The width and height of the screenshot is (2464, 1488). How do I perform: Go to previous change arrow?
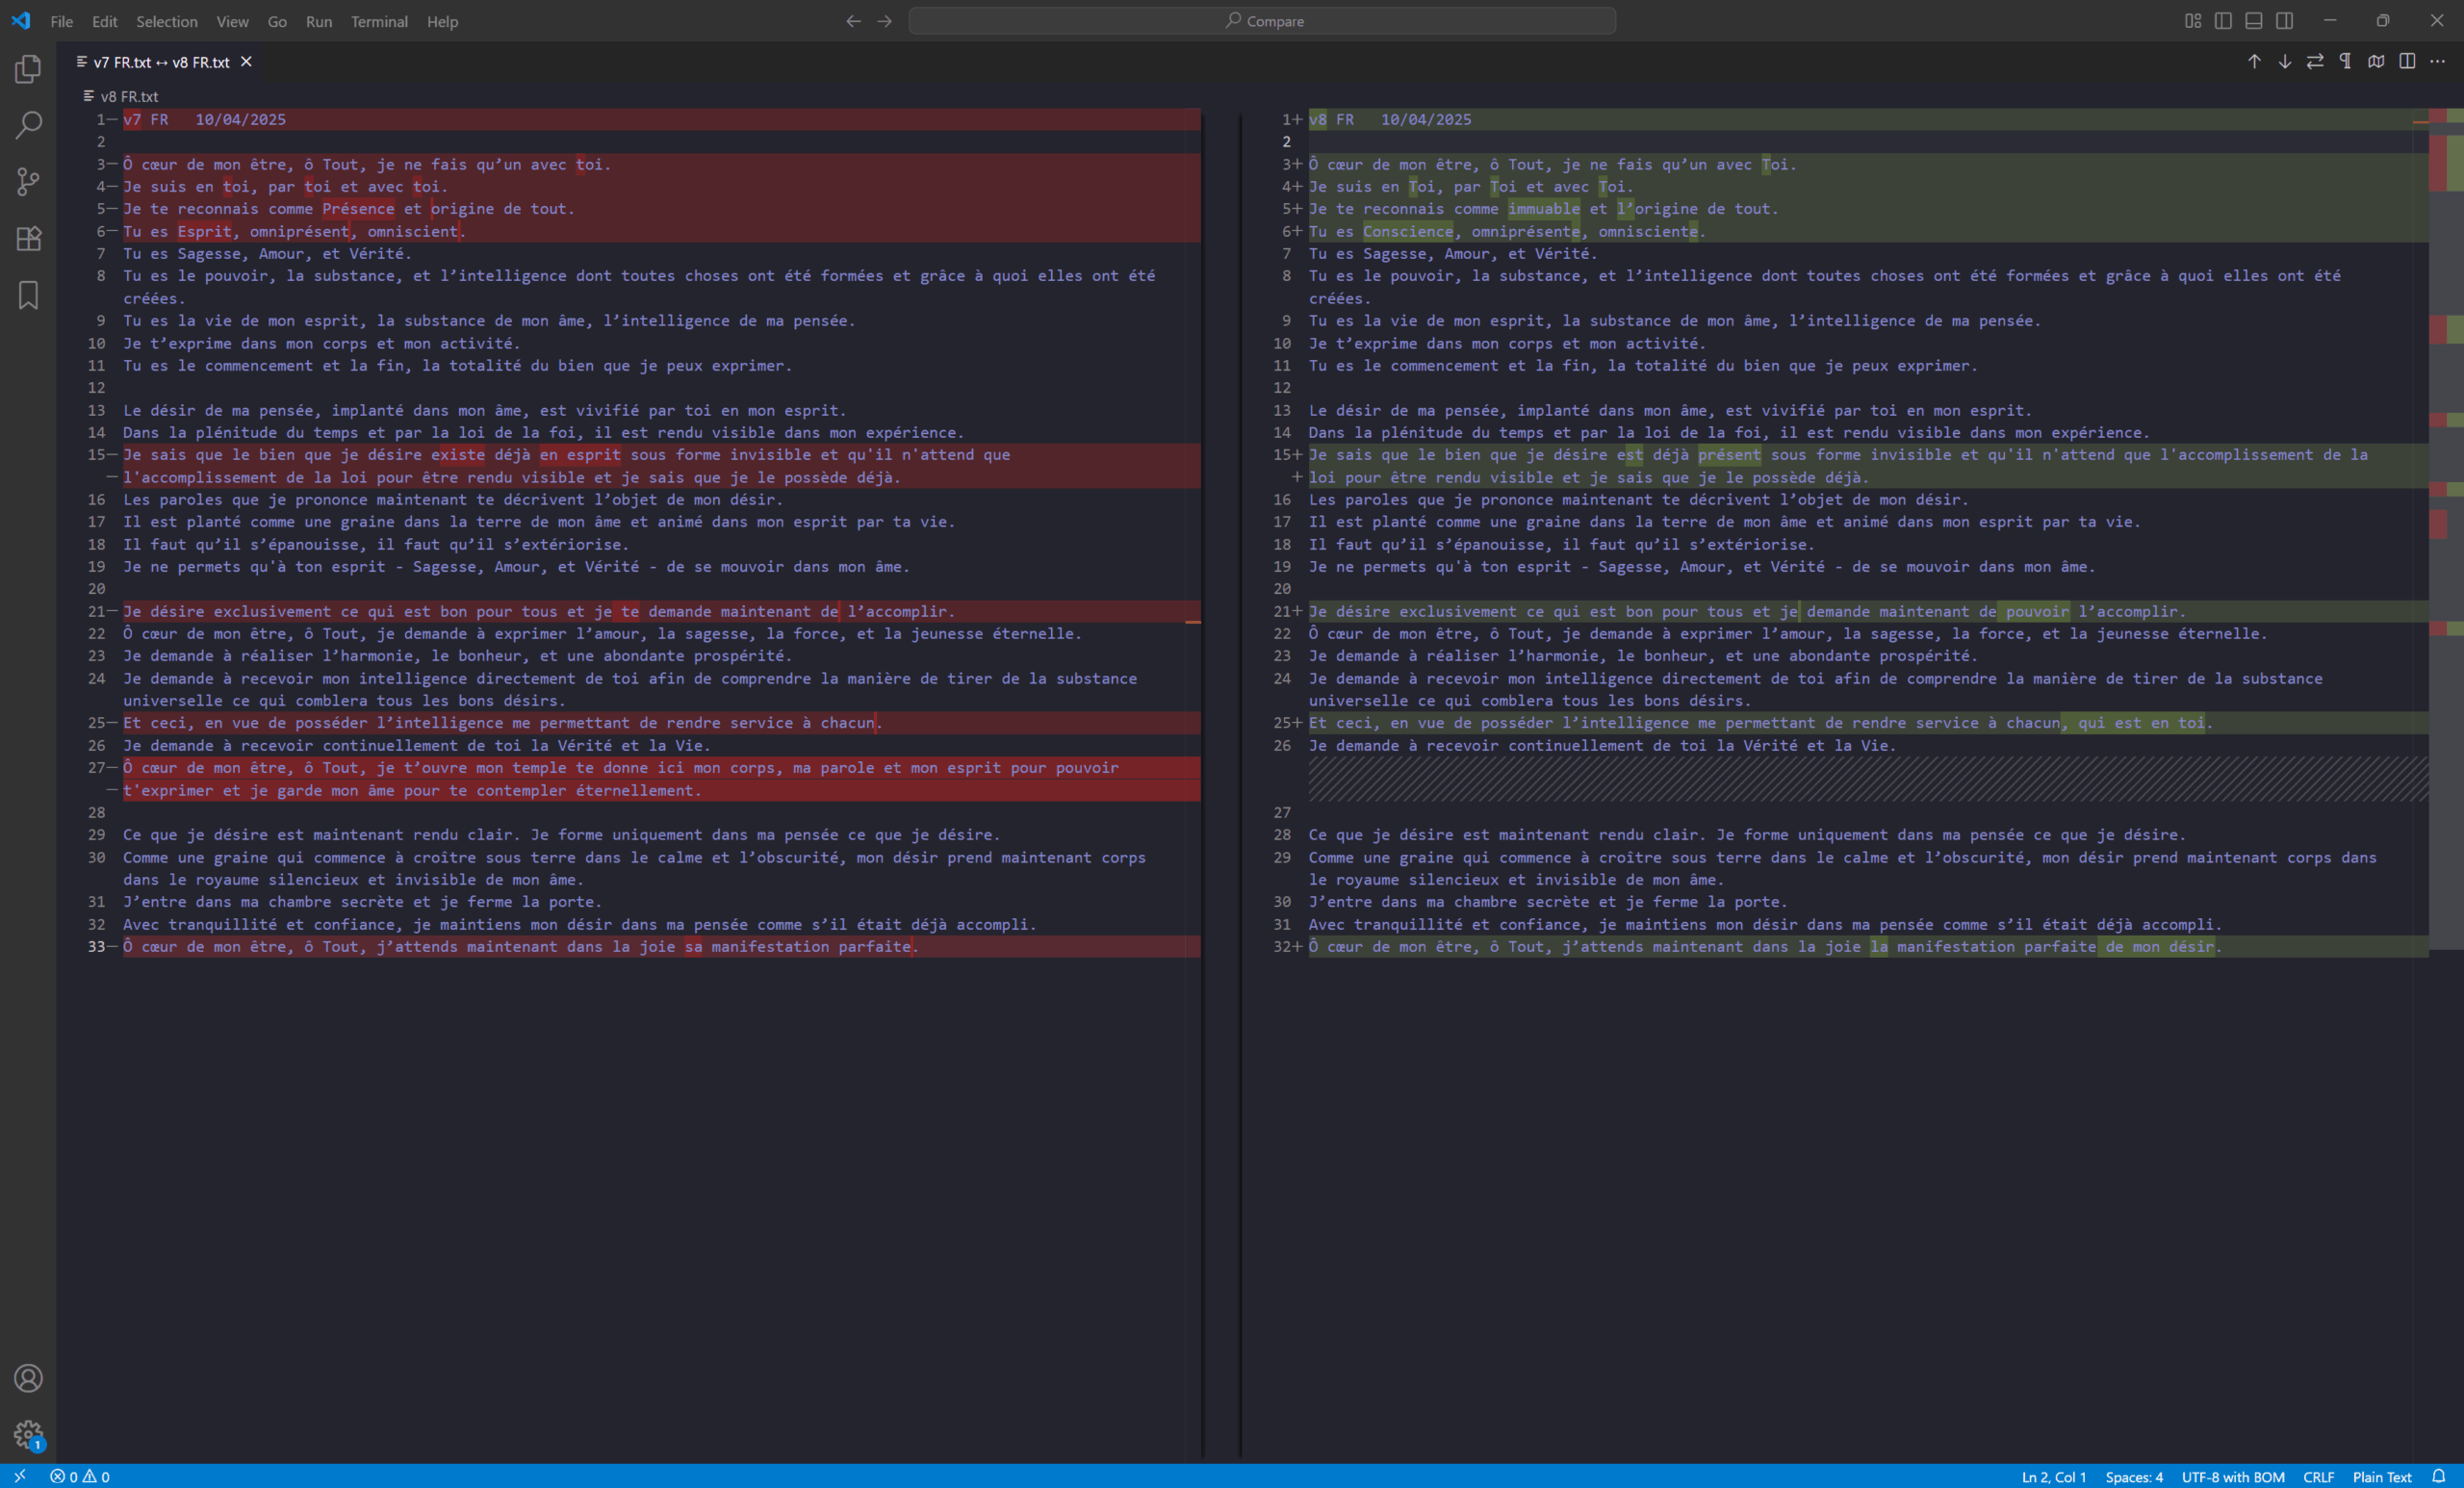(2254, 62)
